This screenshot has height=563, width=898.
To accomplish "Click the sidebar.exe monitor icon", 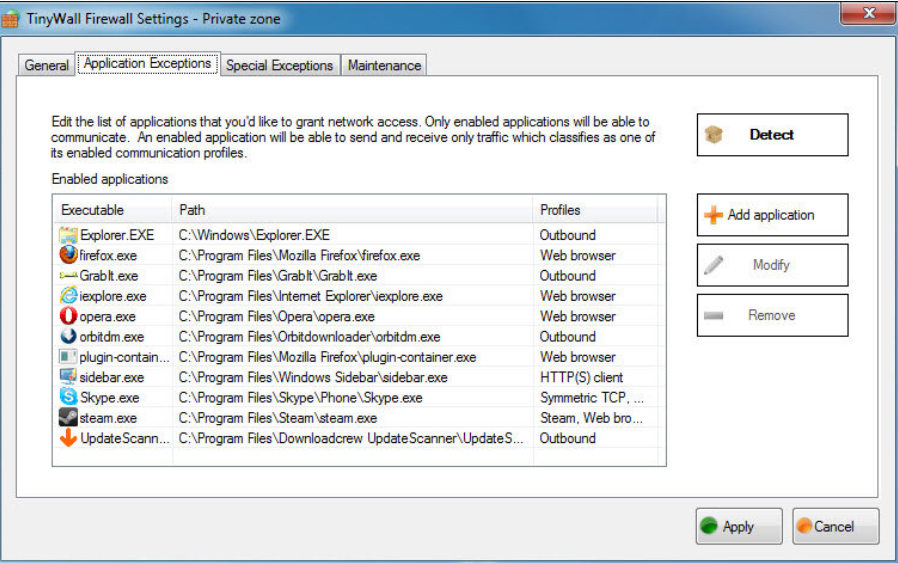I will [x=68, y=377].
